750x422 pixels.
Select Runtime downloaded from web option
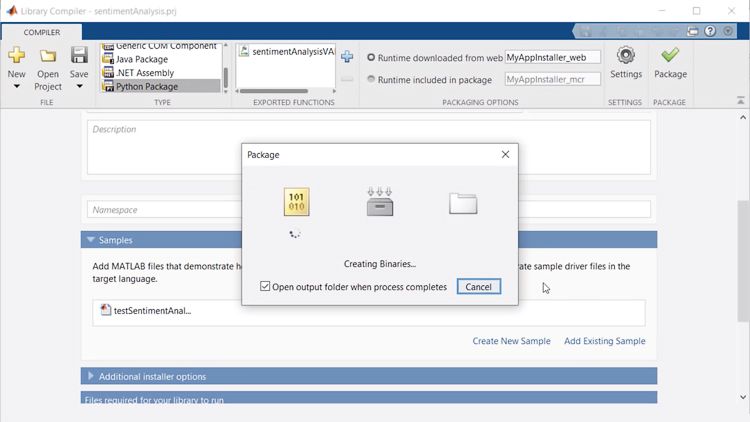[x=372, y=58]
